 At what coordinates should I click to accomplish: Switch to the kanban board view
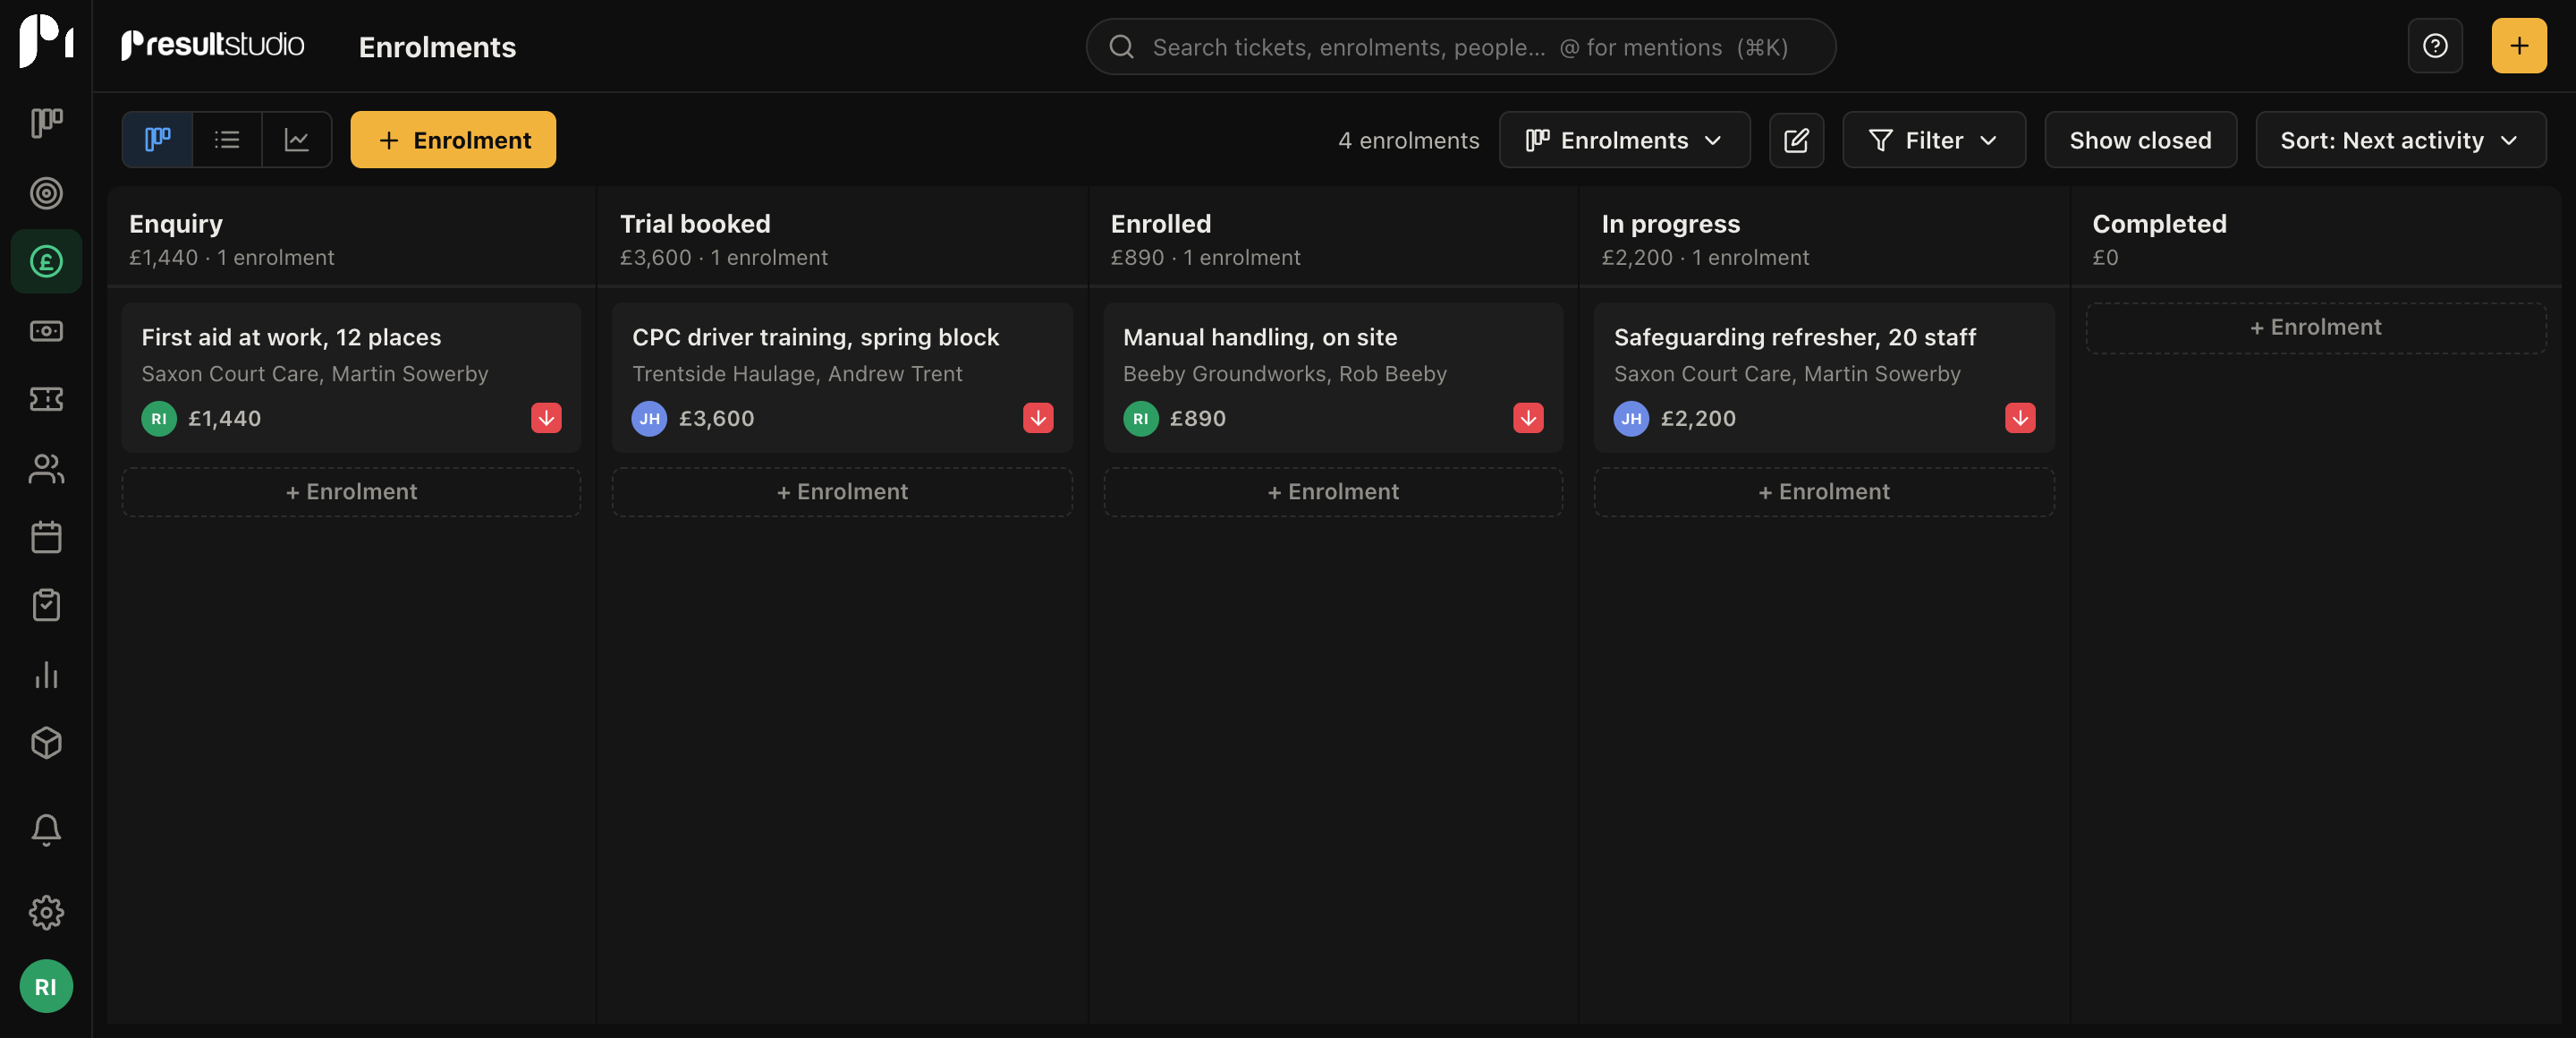(157, 140)
